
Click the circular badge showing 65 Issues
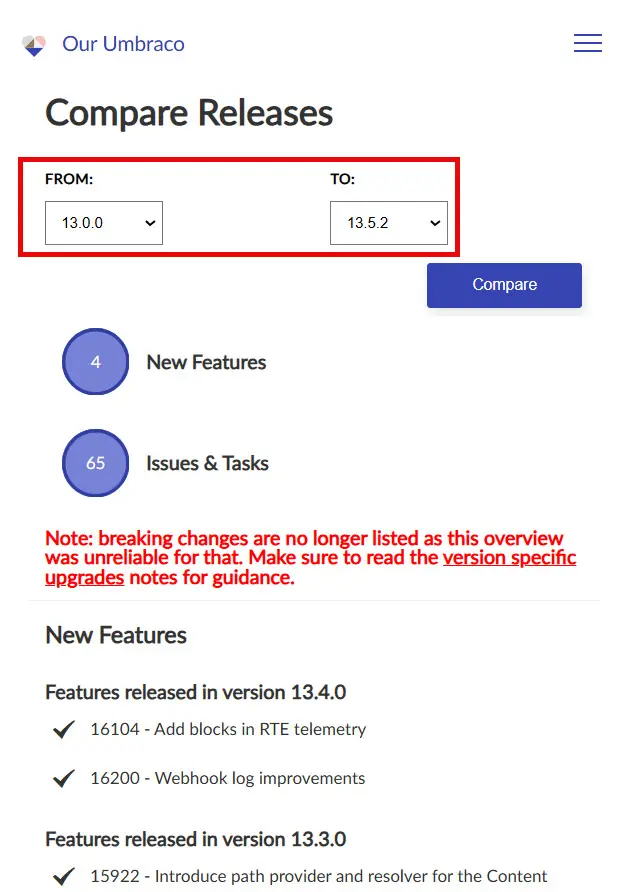coord(95,463)
